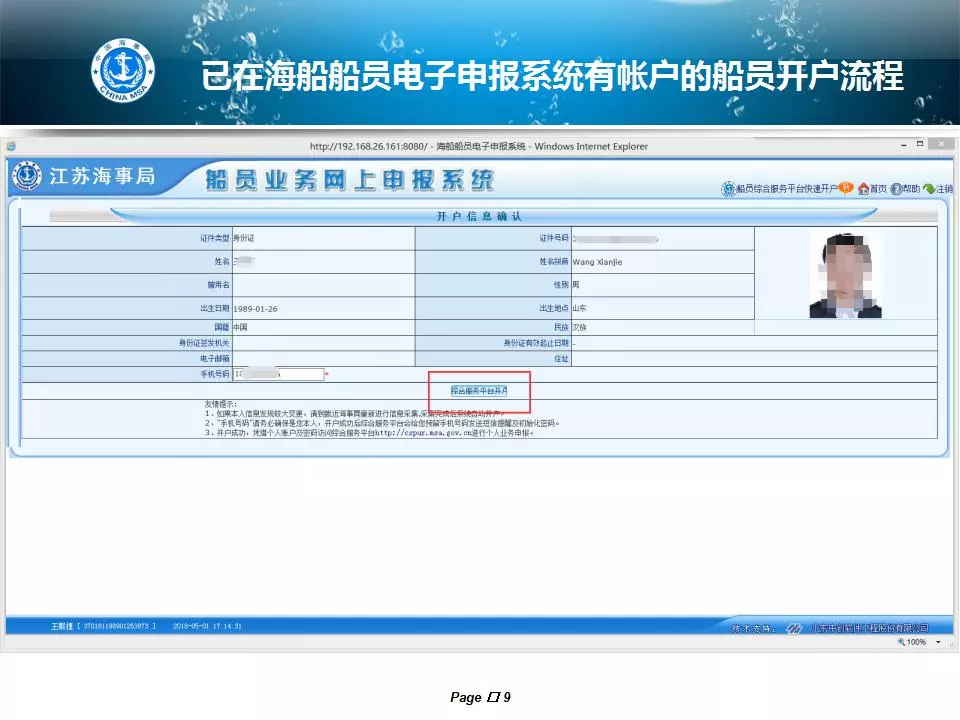Log out via the 注销 icon
The width and height of the screenshot is (960, 720).
point(929,188)
